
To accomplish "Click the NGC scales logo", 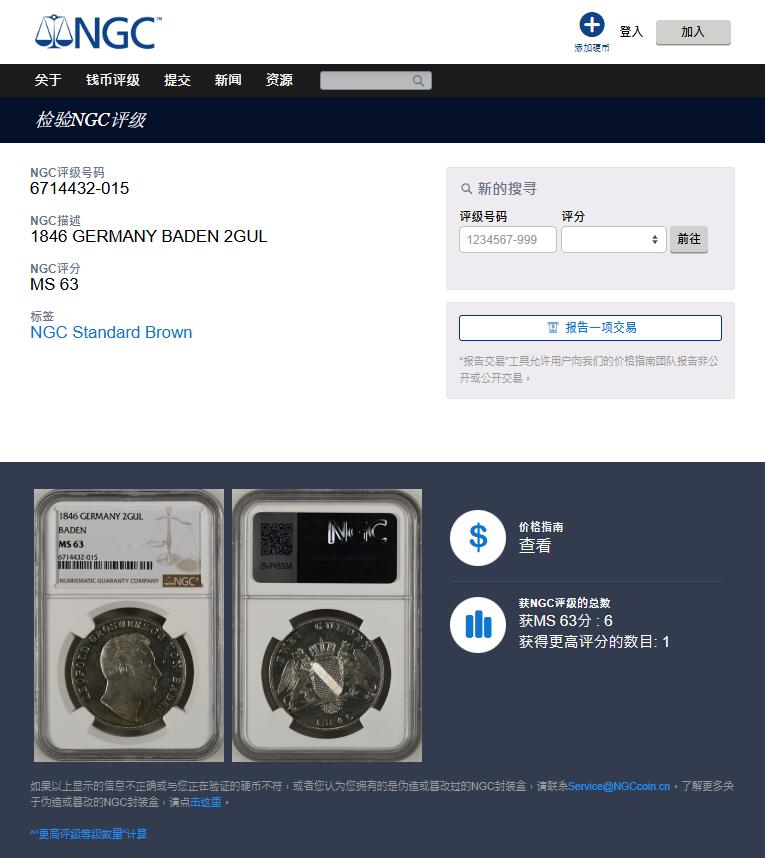I will tap(98, 32).
